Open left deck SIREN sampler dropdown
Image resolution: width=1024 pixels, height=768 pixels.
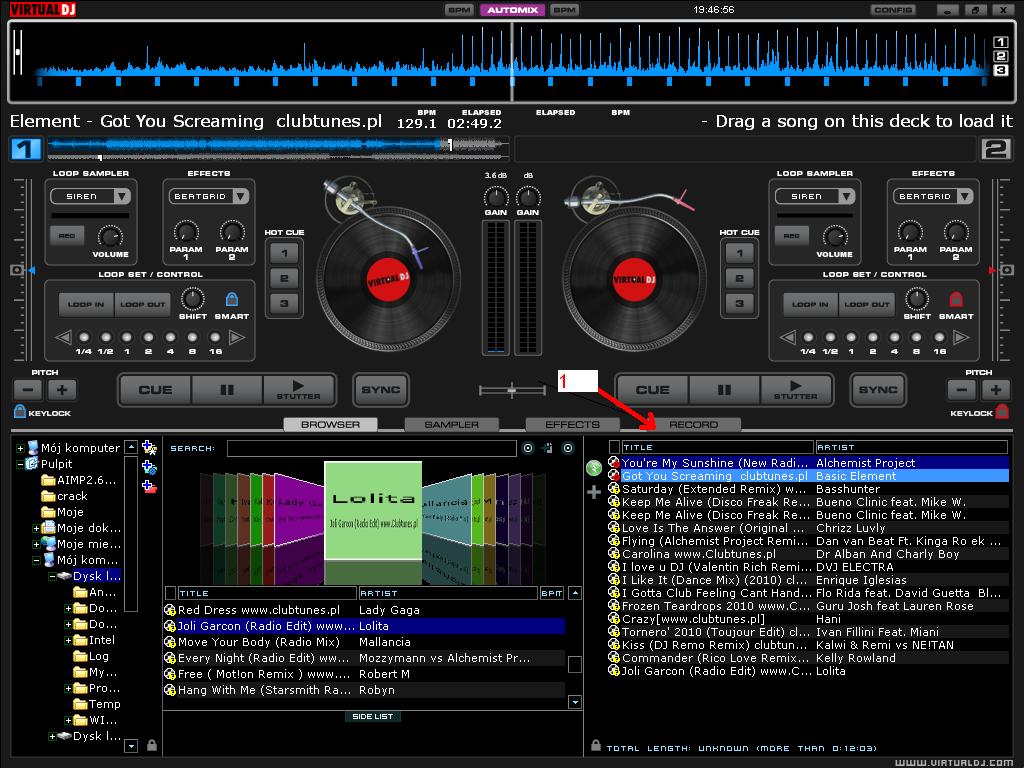point(122,196)
